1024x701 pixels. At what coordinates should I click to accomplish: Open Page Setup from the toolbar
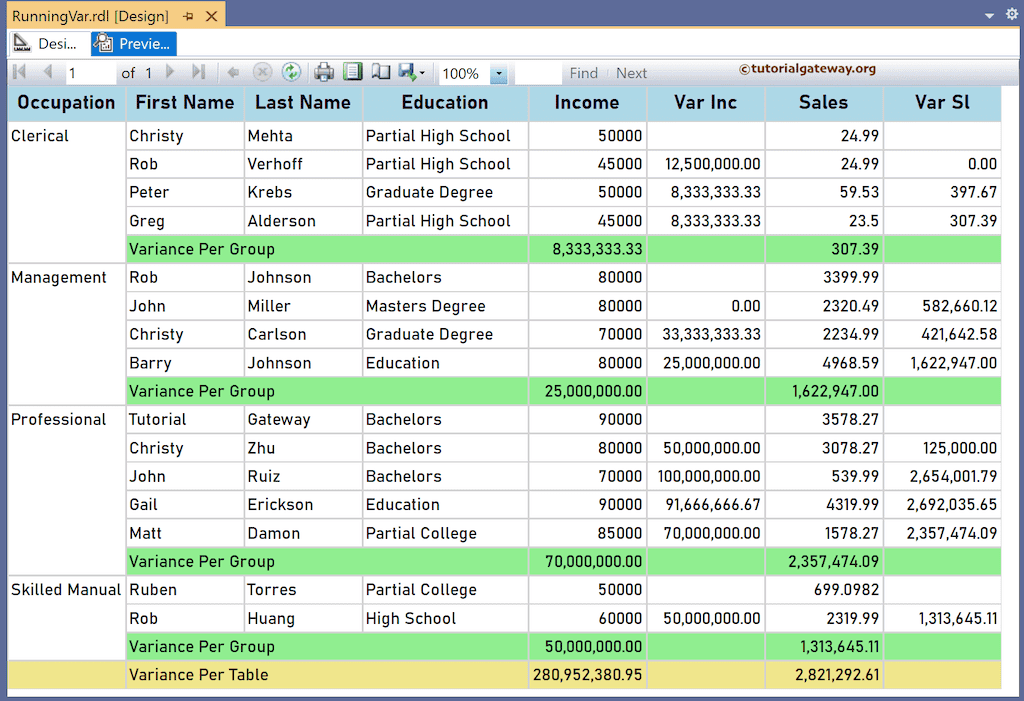(381, 72)
